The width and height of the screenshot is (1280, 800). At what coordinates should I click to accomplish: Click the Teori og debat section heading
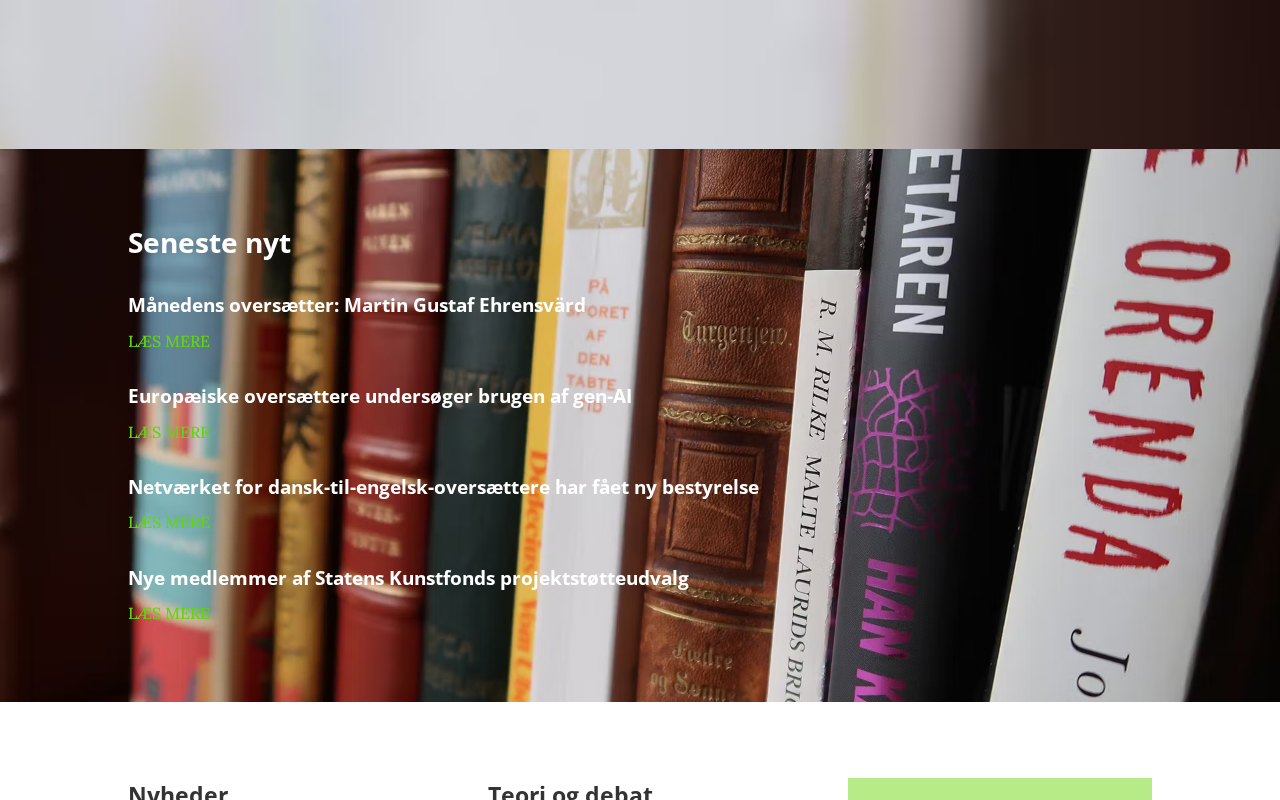[570, 791]
